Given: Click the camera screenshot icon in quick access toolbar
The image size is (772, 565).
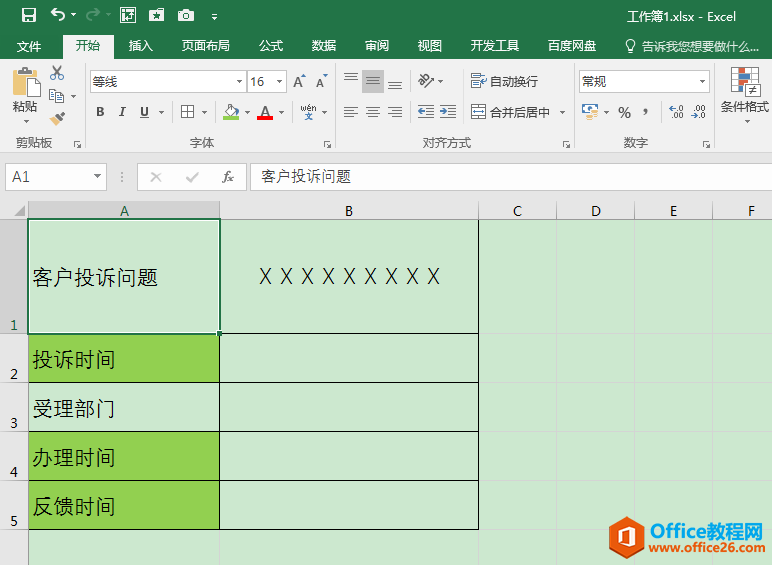Looking at the screenshot, I should 186,15.
